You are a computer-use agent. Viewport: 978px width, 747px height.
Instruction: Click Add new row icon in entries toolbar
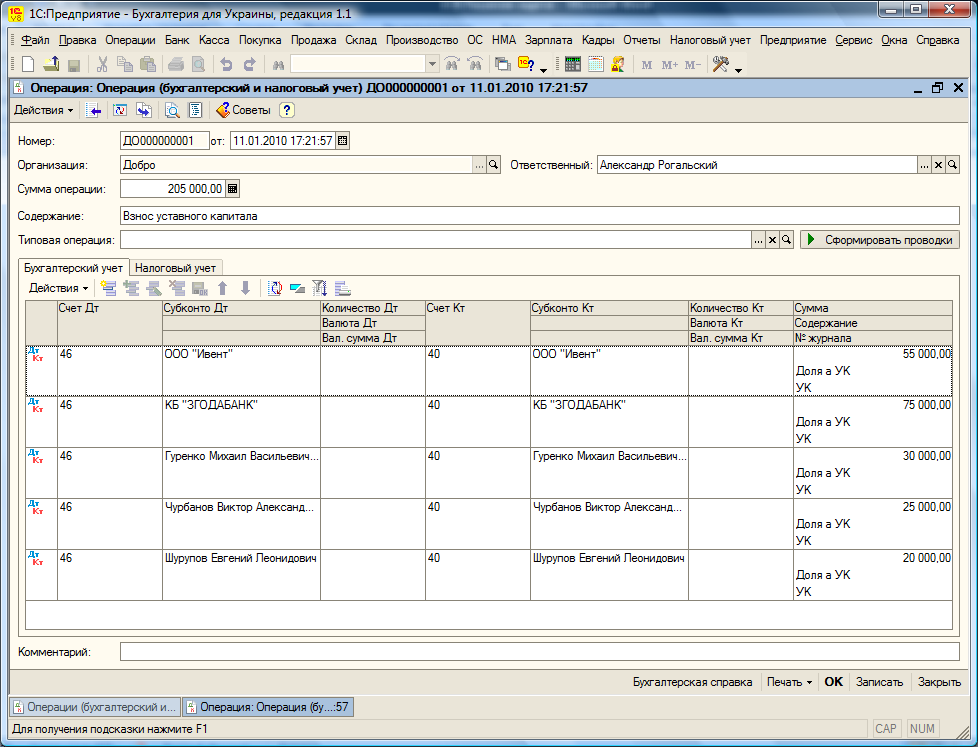point(109,288)
